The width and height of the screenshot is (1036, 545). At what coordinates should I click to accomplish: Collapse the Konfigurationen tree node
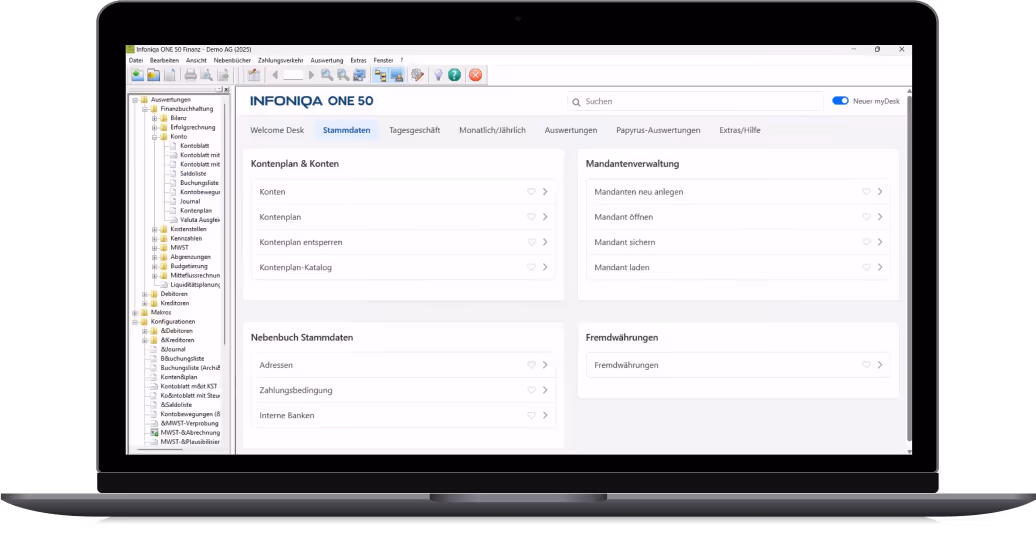click(135, 322)
